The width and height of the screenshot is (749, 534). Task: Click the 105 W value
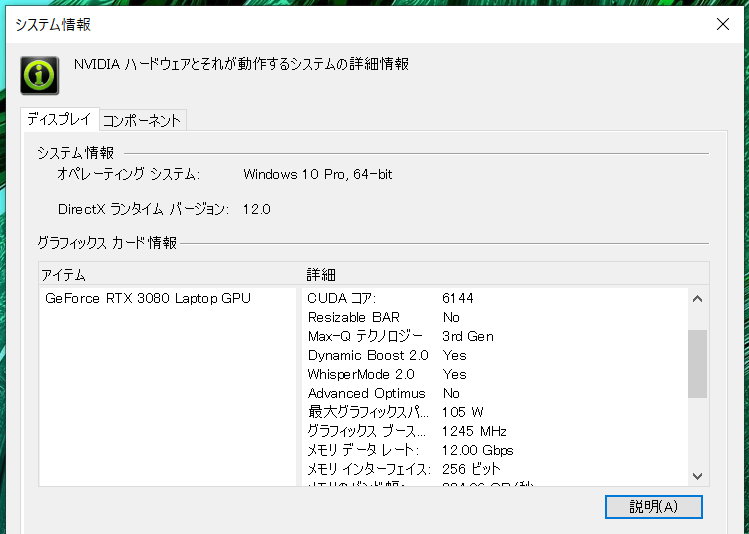[x=462, y=412]
